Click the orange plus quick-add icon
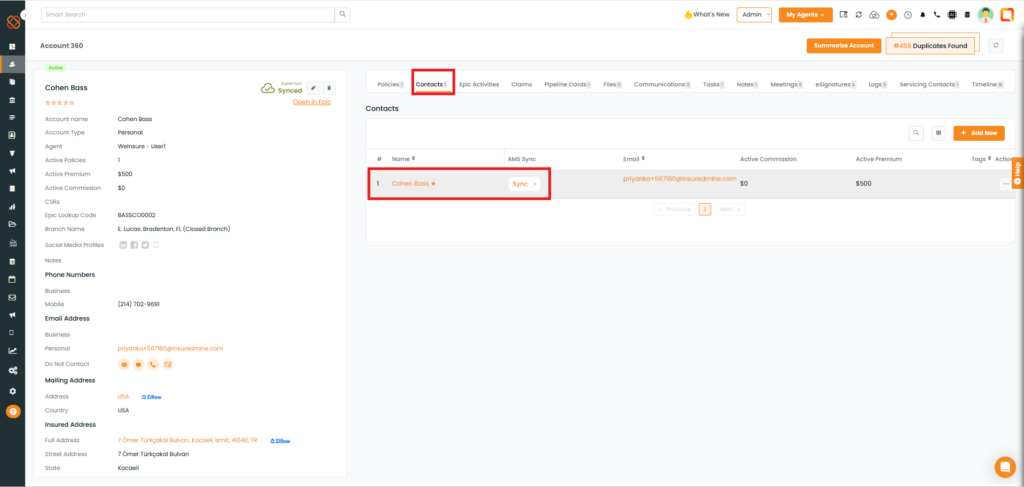The height and width of the screenshot is (487, 1024). [x=891, y=15]
